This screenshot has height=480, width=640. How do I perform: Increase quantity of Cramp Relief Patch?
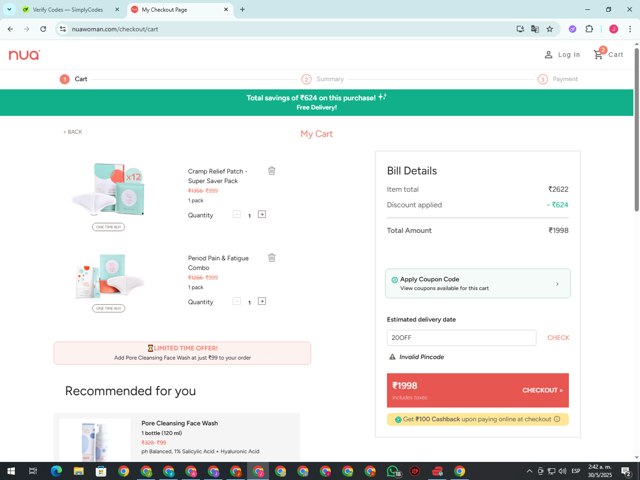(262, 214)
